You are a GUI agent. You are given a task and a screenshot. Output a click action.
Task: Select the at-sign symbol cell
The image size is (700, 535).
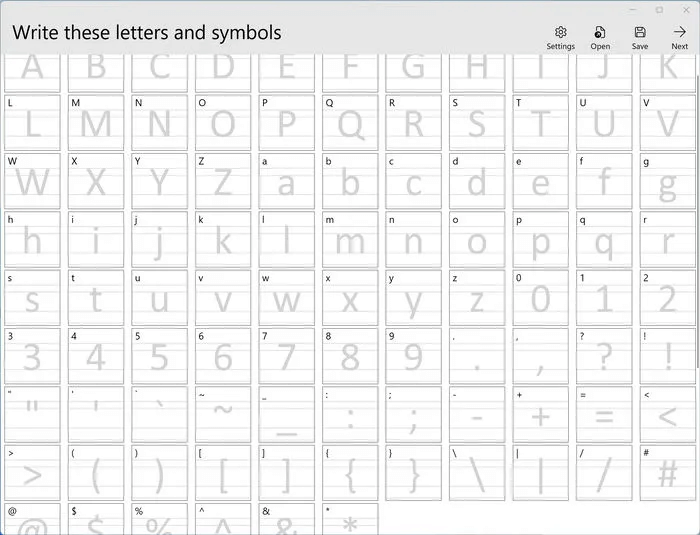tap(32, 519)
